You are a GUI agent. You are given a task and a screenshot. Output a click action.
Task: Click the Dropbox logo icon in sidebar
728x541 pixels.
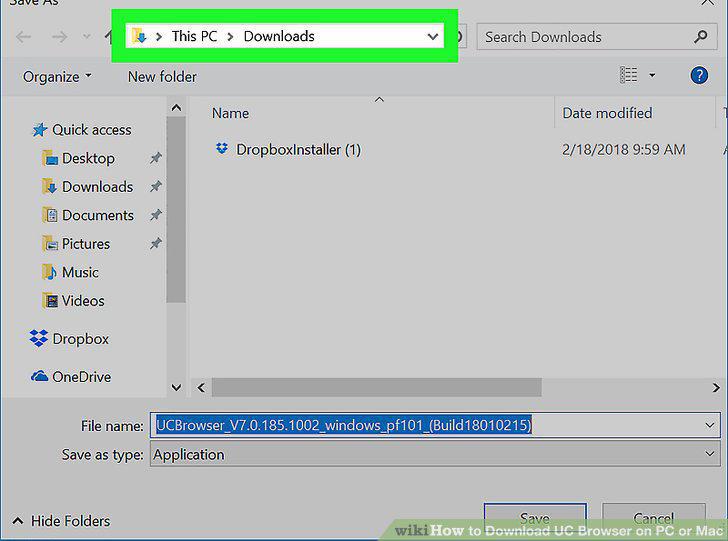pos(39,339)
